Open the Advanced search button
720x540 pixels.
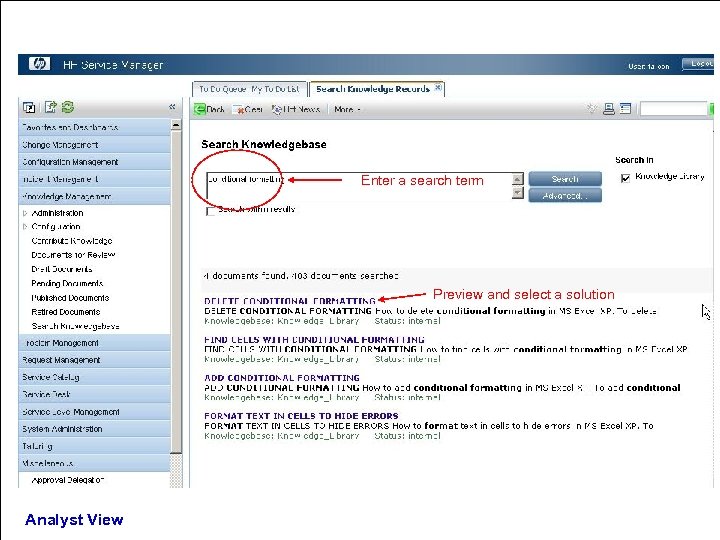click(565, 196)
